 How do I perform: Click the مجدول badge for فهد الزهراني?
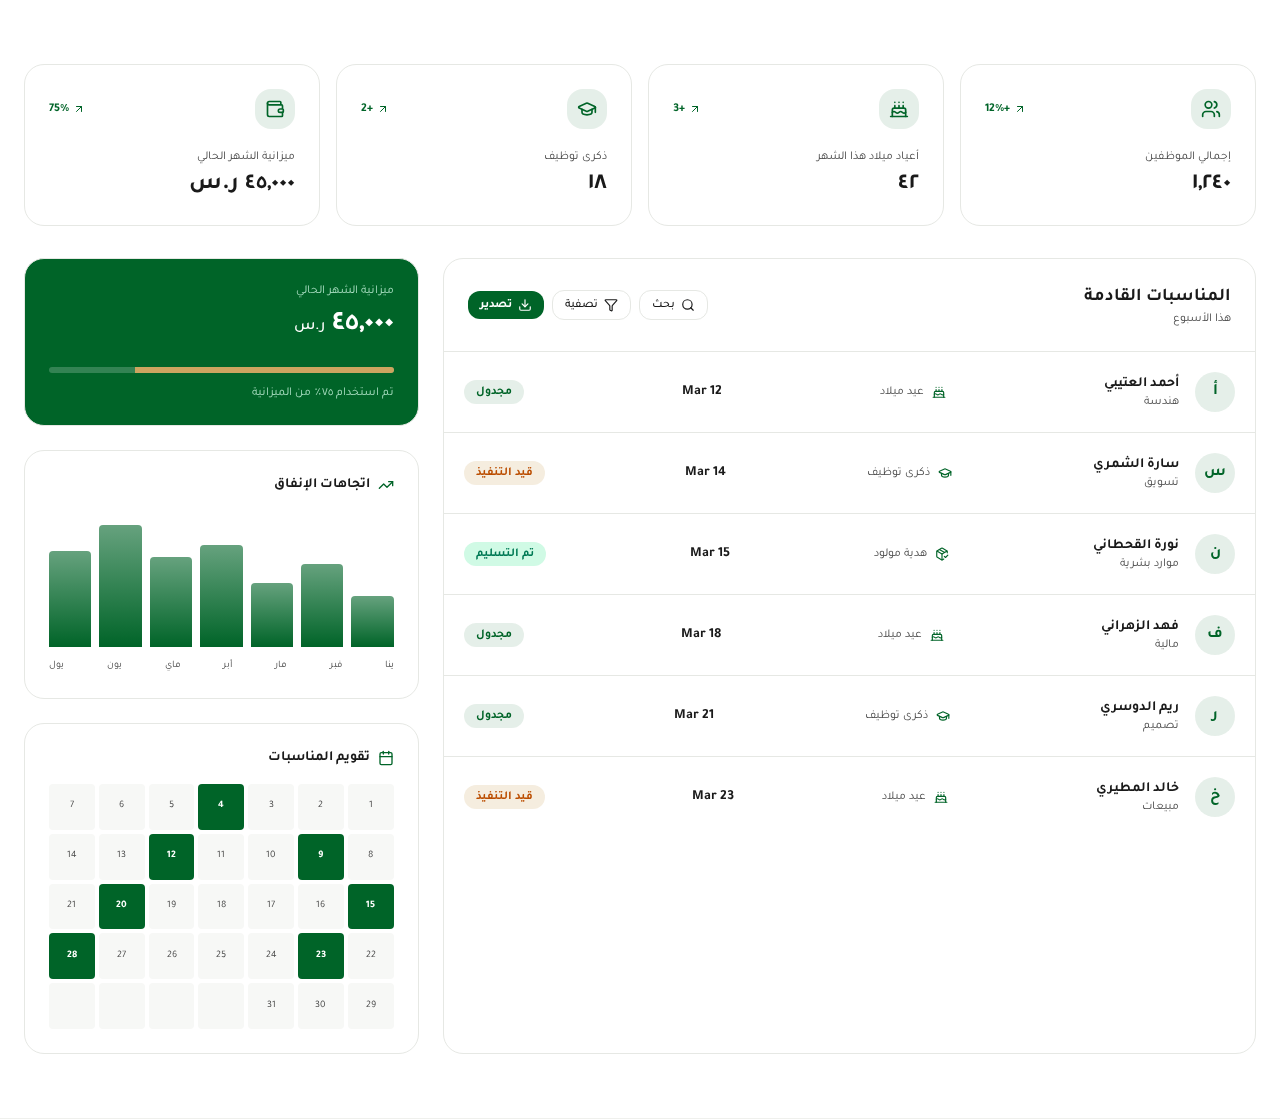point(494,634)
